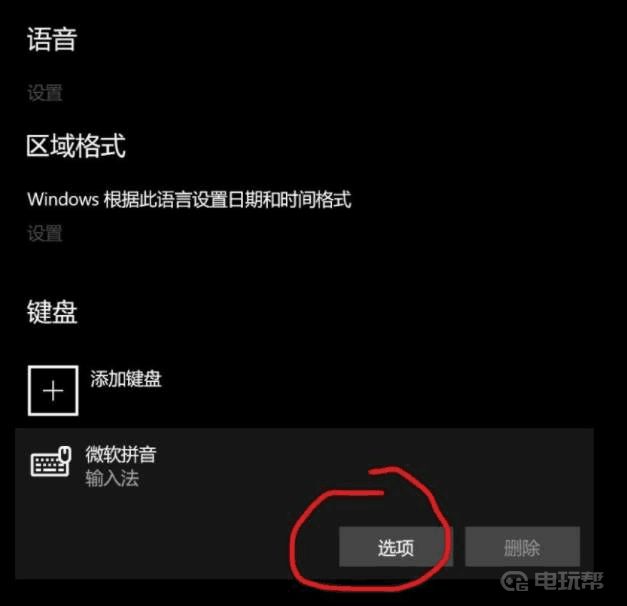Click the plus icon to add a keyboard

53,390
